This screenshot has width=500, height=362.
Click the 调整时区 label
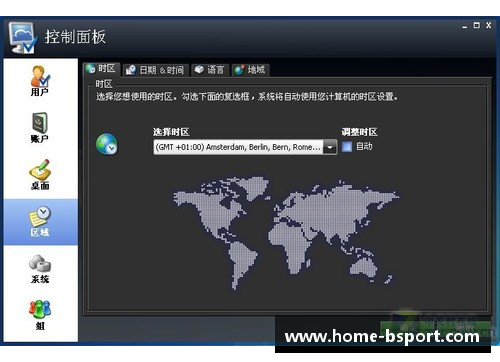359,132
